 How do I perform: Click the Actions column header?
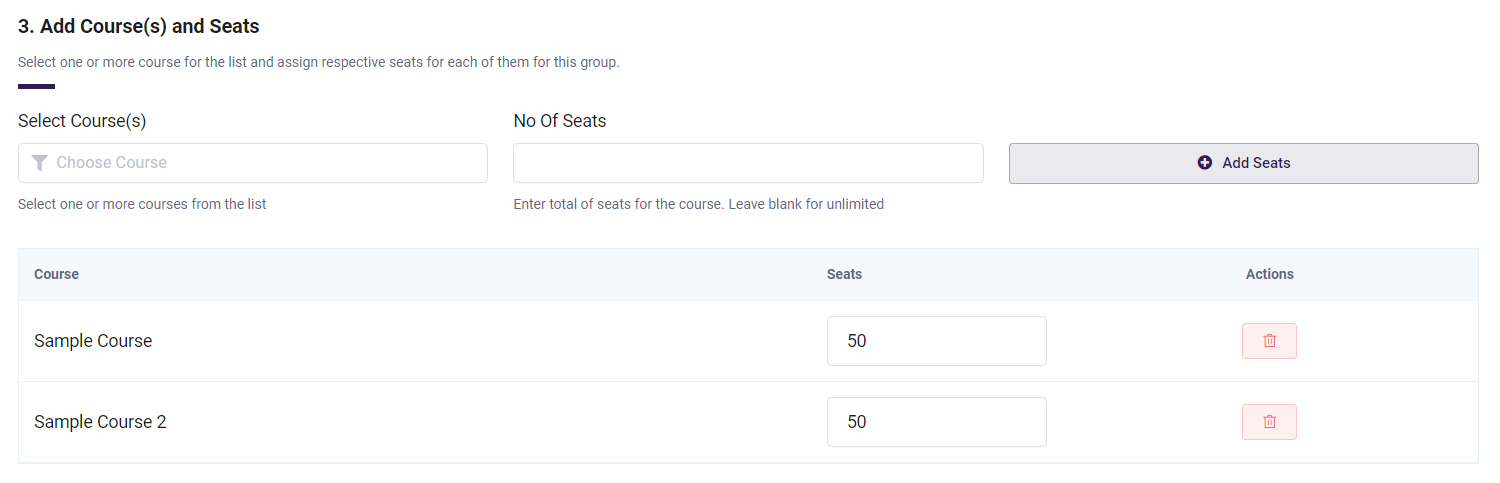click(1270, 274)
